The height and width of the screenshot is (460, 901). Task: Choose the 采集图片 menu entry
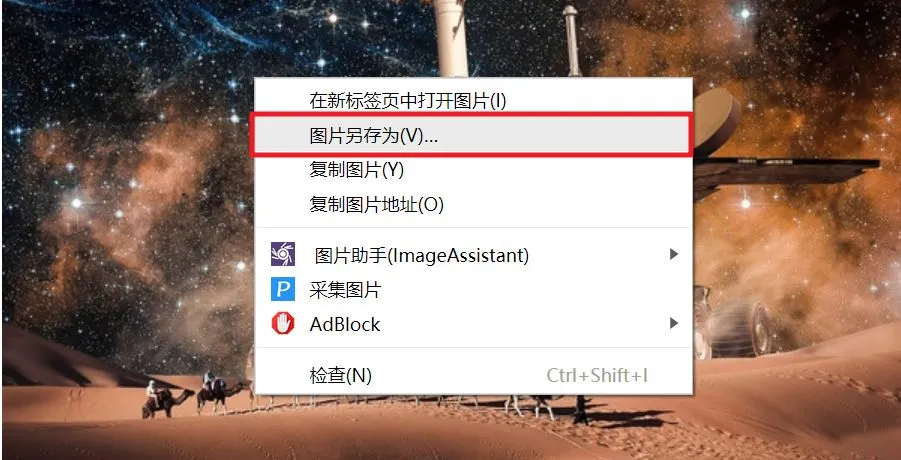345,290
